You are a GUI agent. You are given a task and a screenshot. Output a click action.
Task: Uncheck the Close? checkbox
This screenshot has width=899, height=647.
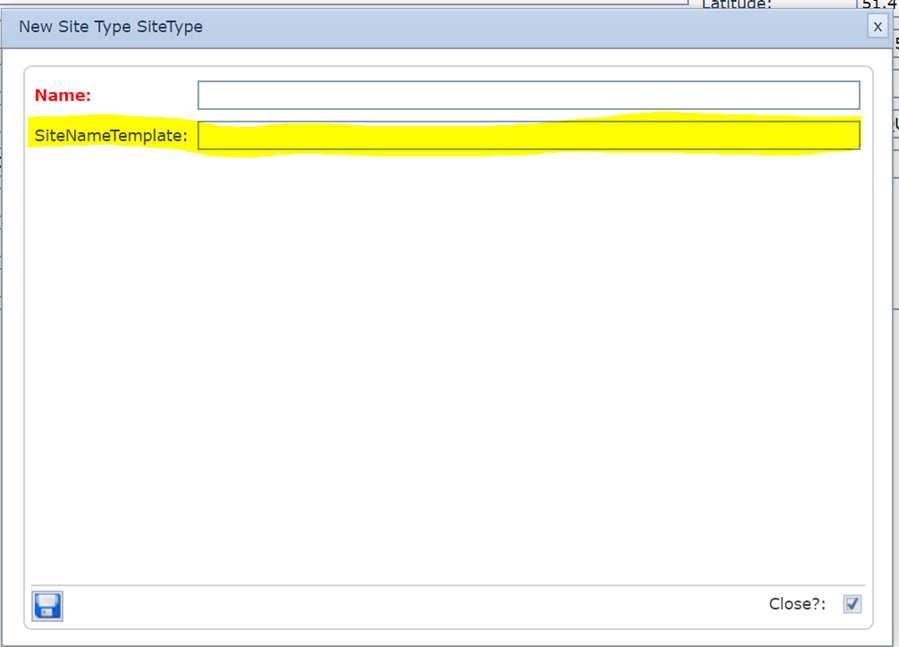click(x=852, y=604)
